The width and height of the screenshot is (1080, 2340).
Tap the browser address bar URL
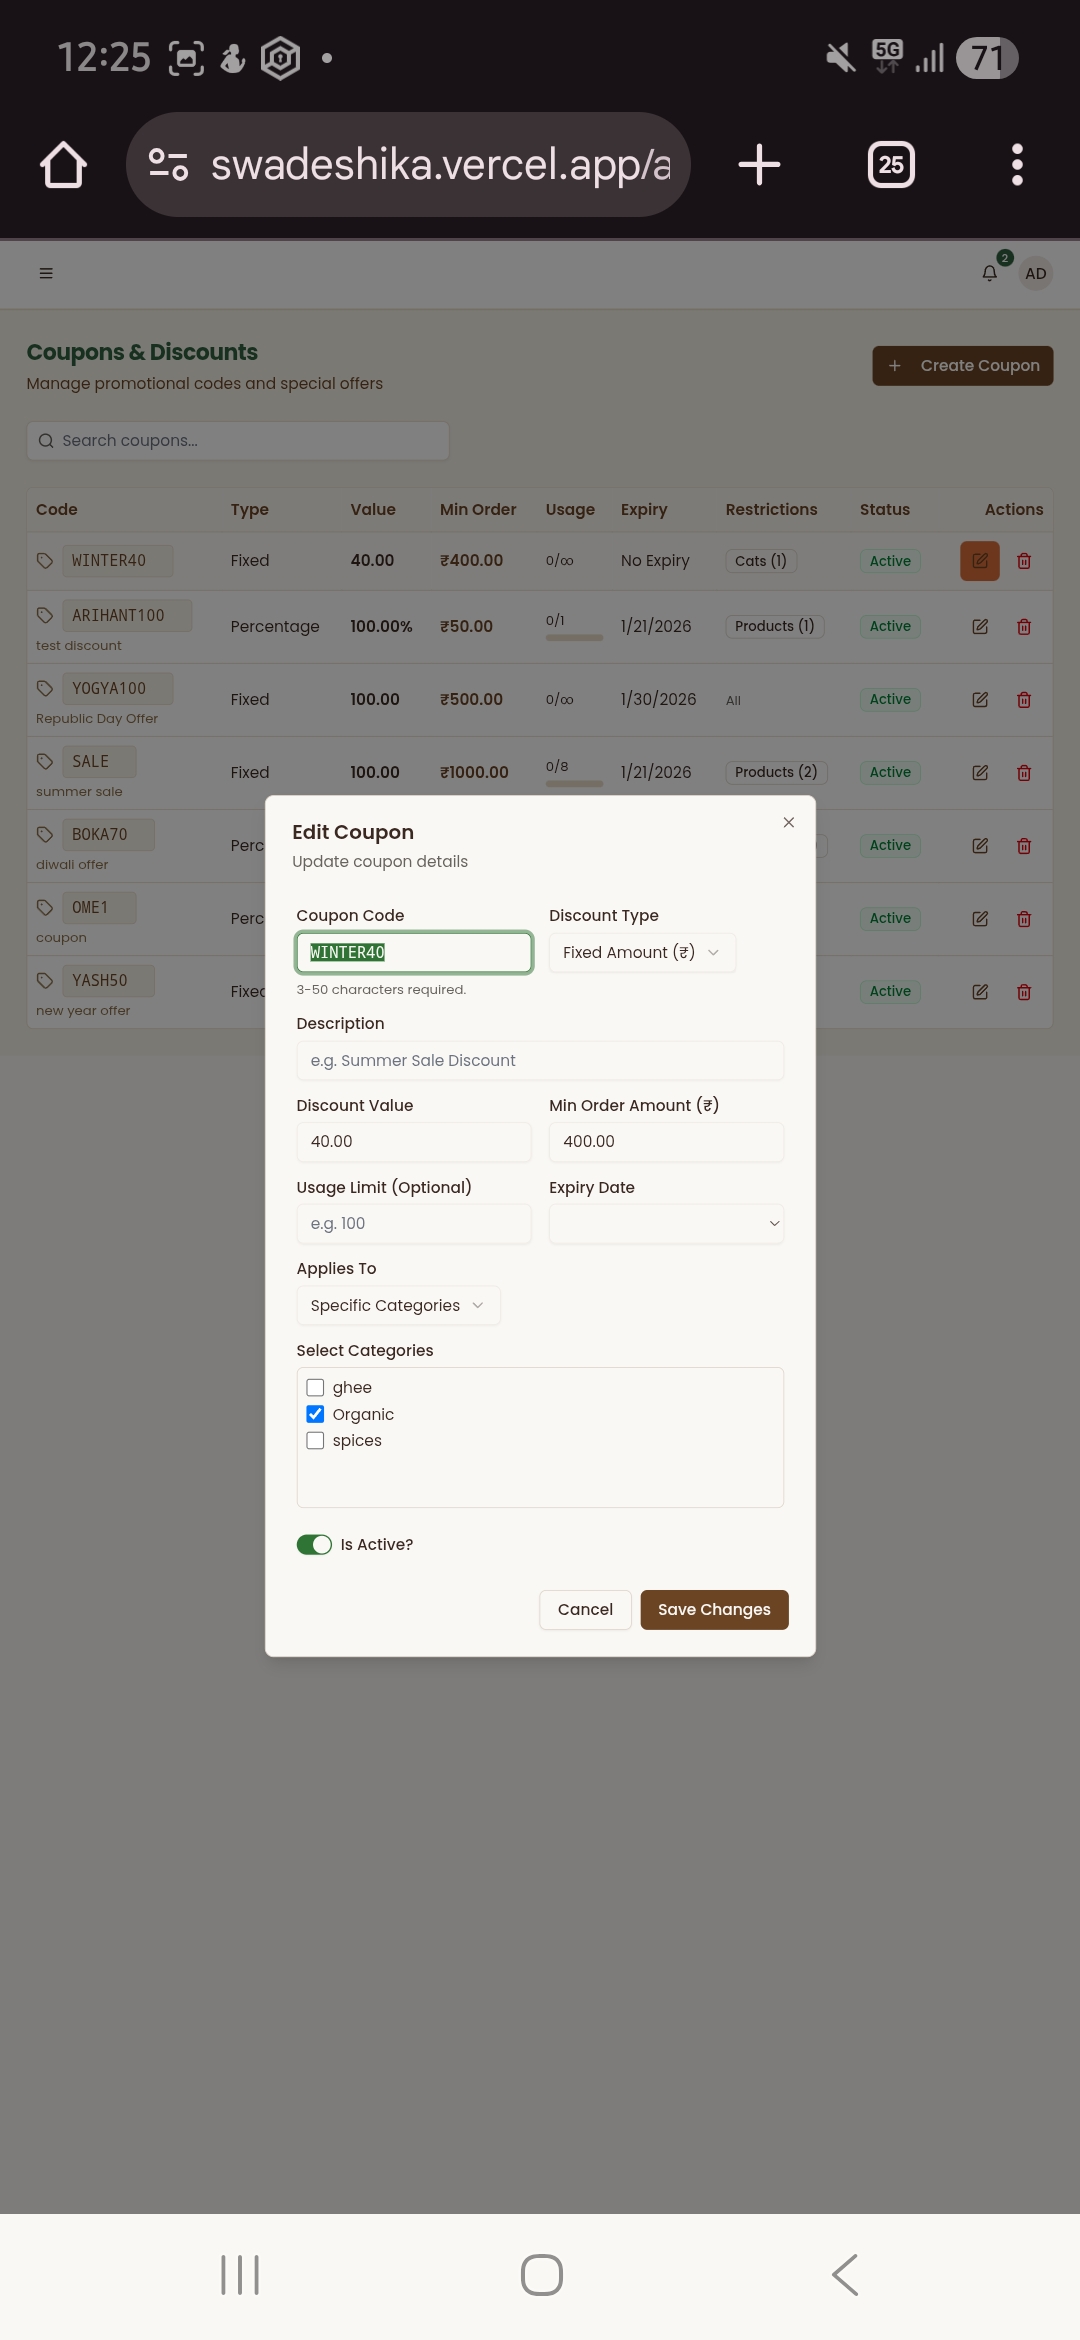pos(440,165)
